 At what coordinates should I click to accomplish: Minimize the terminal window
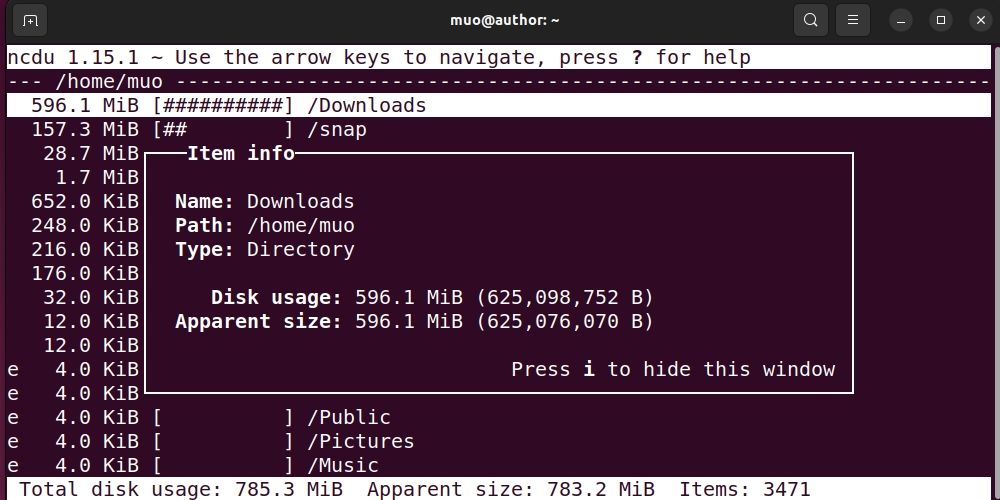coord(901,20)
